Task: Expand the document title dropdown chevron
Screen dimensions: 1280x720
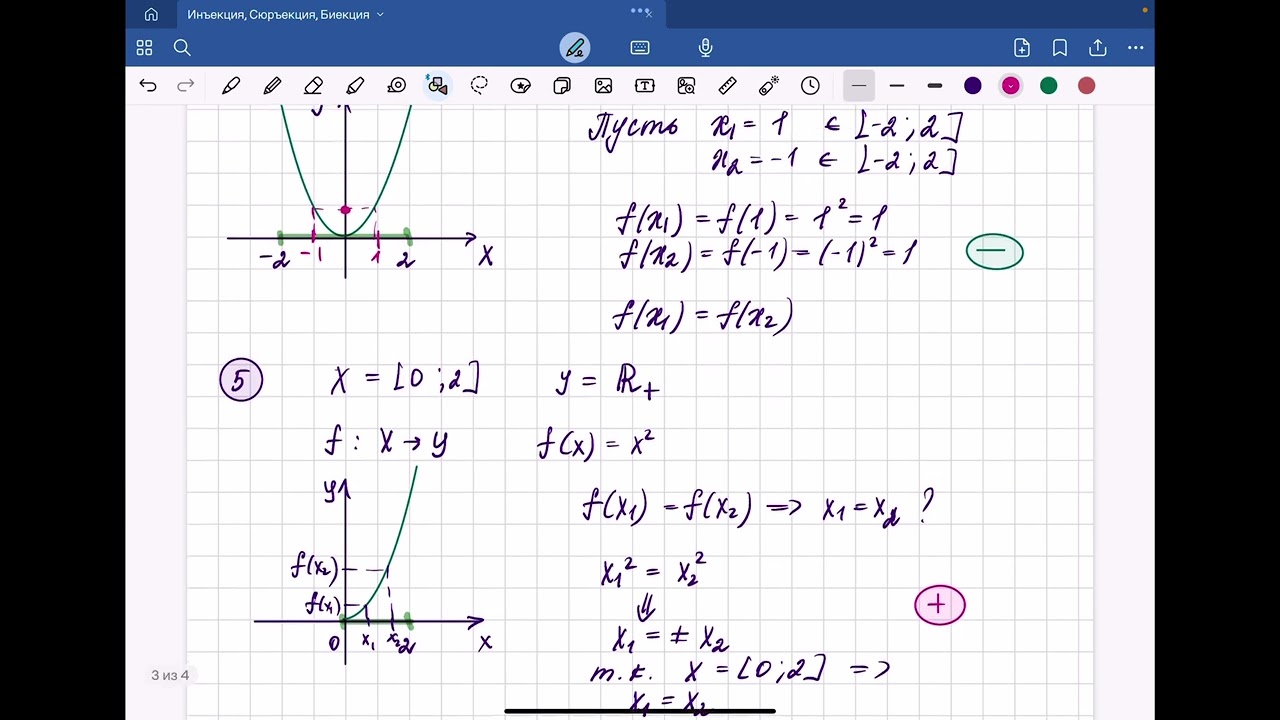Action: pyautogui.click(x=380, y=15)
